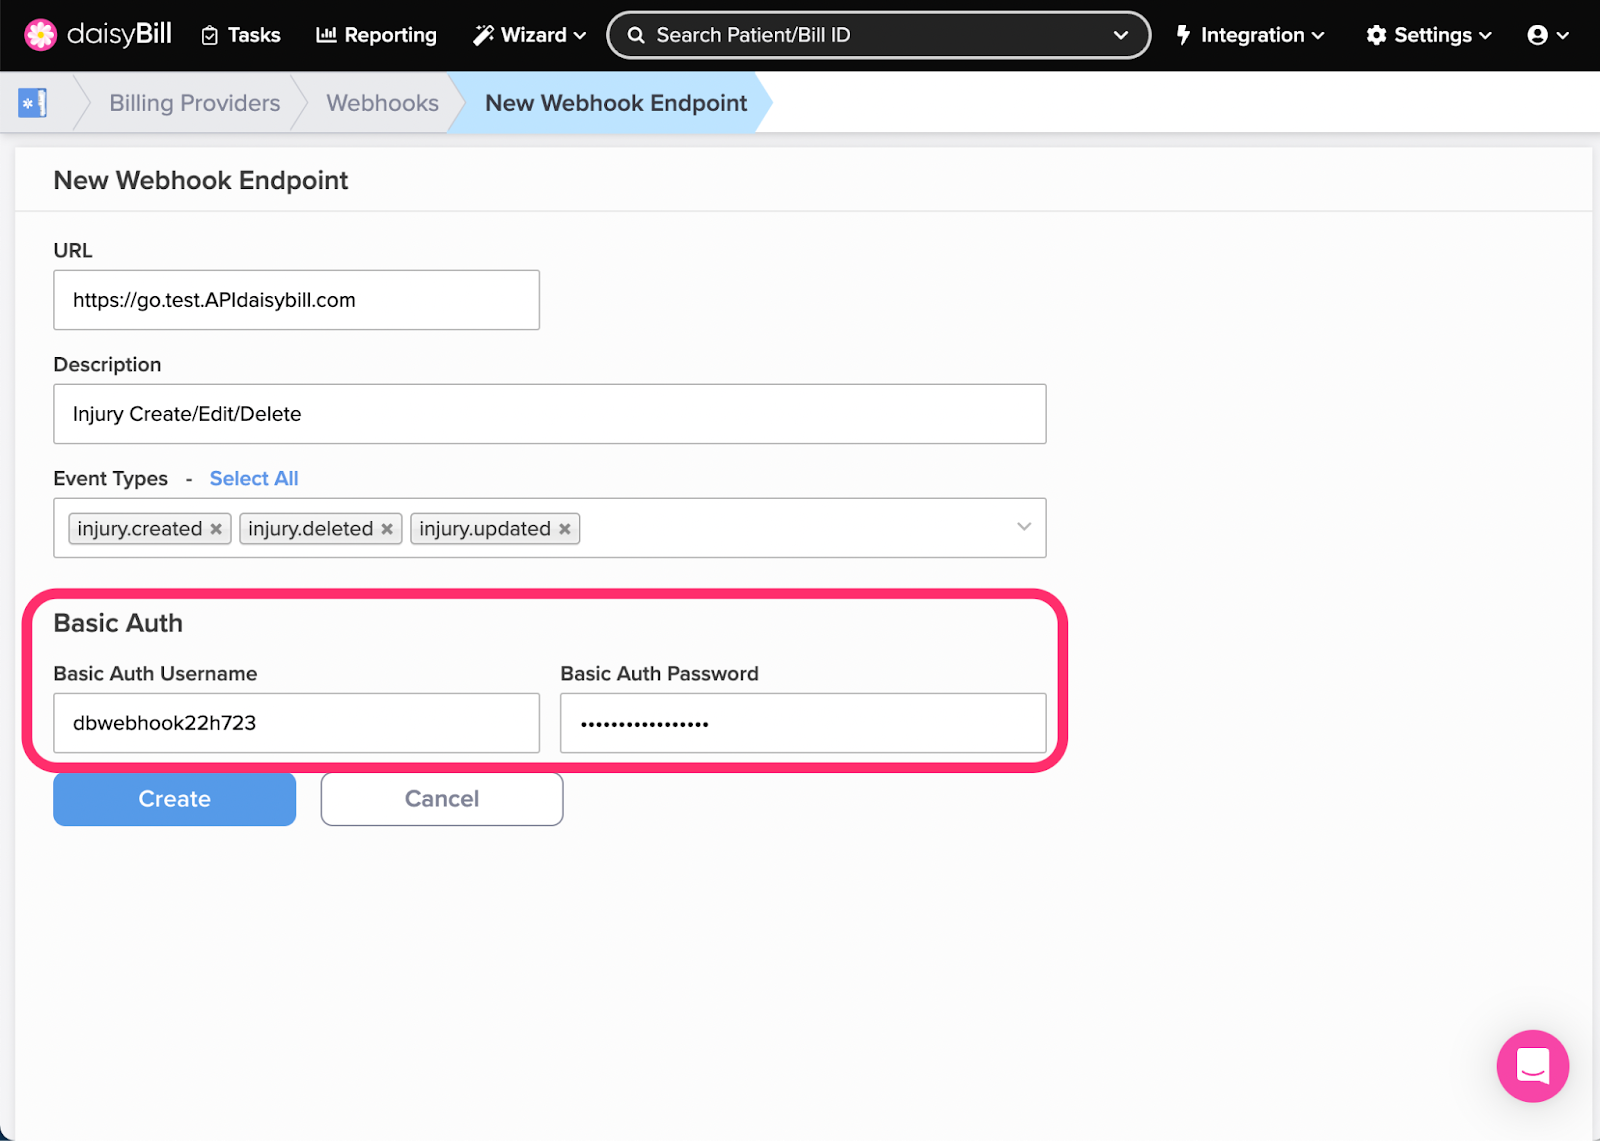
Task: Click the Basic Auth Username field
Action: point(296,723)
